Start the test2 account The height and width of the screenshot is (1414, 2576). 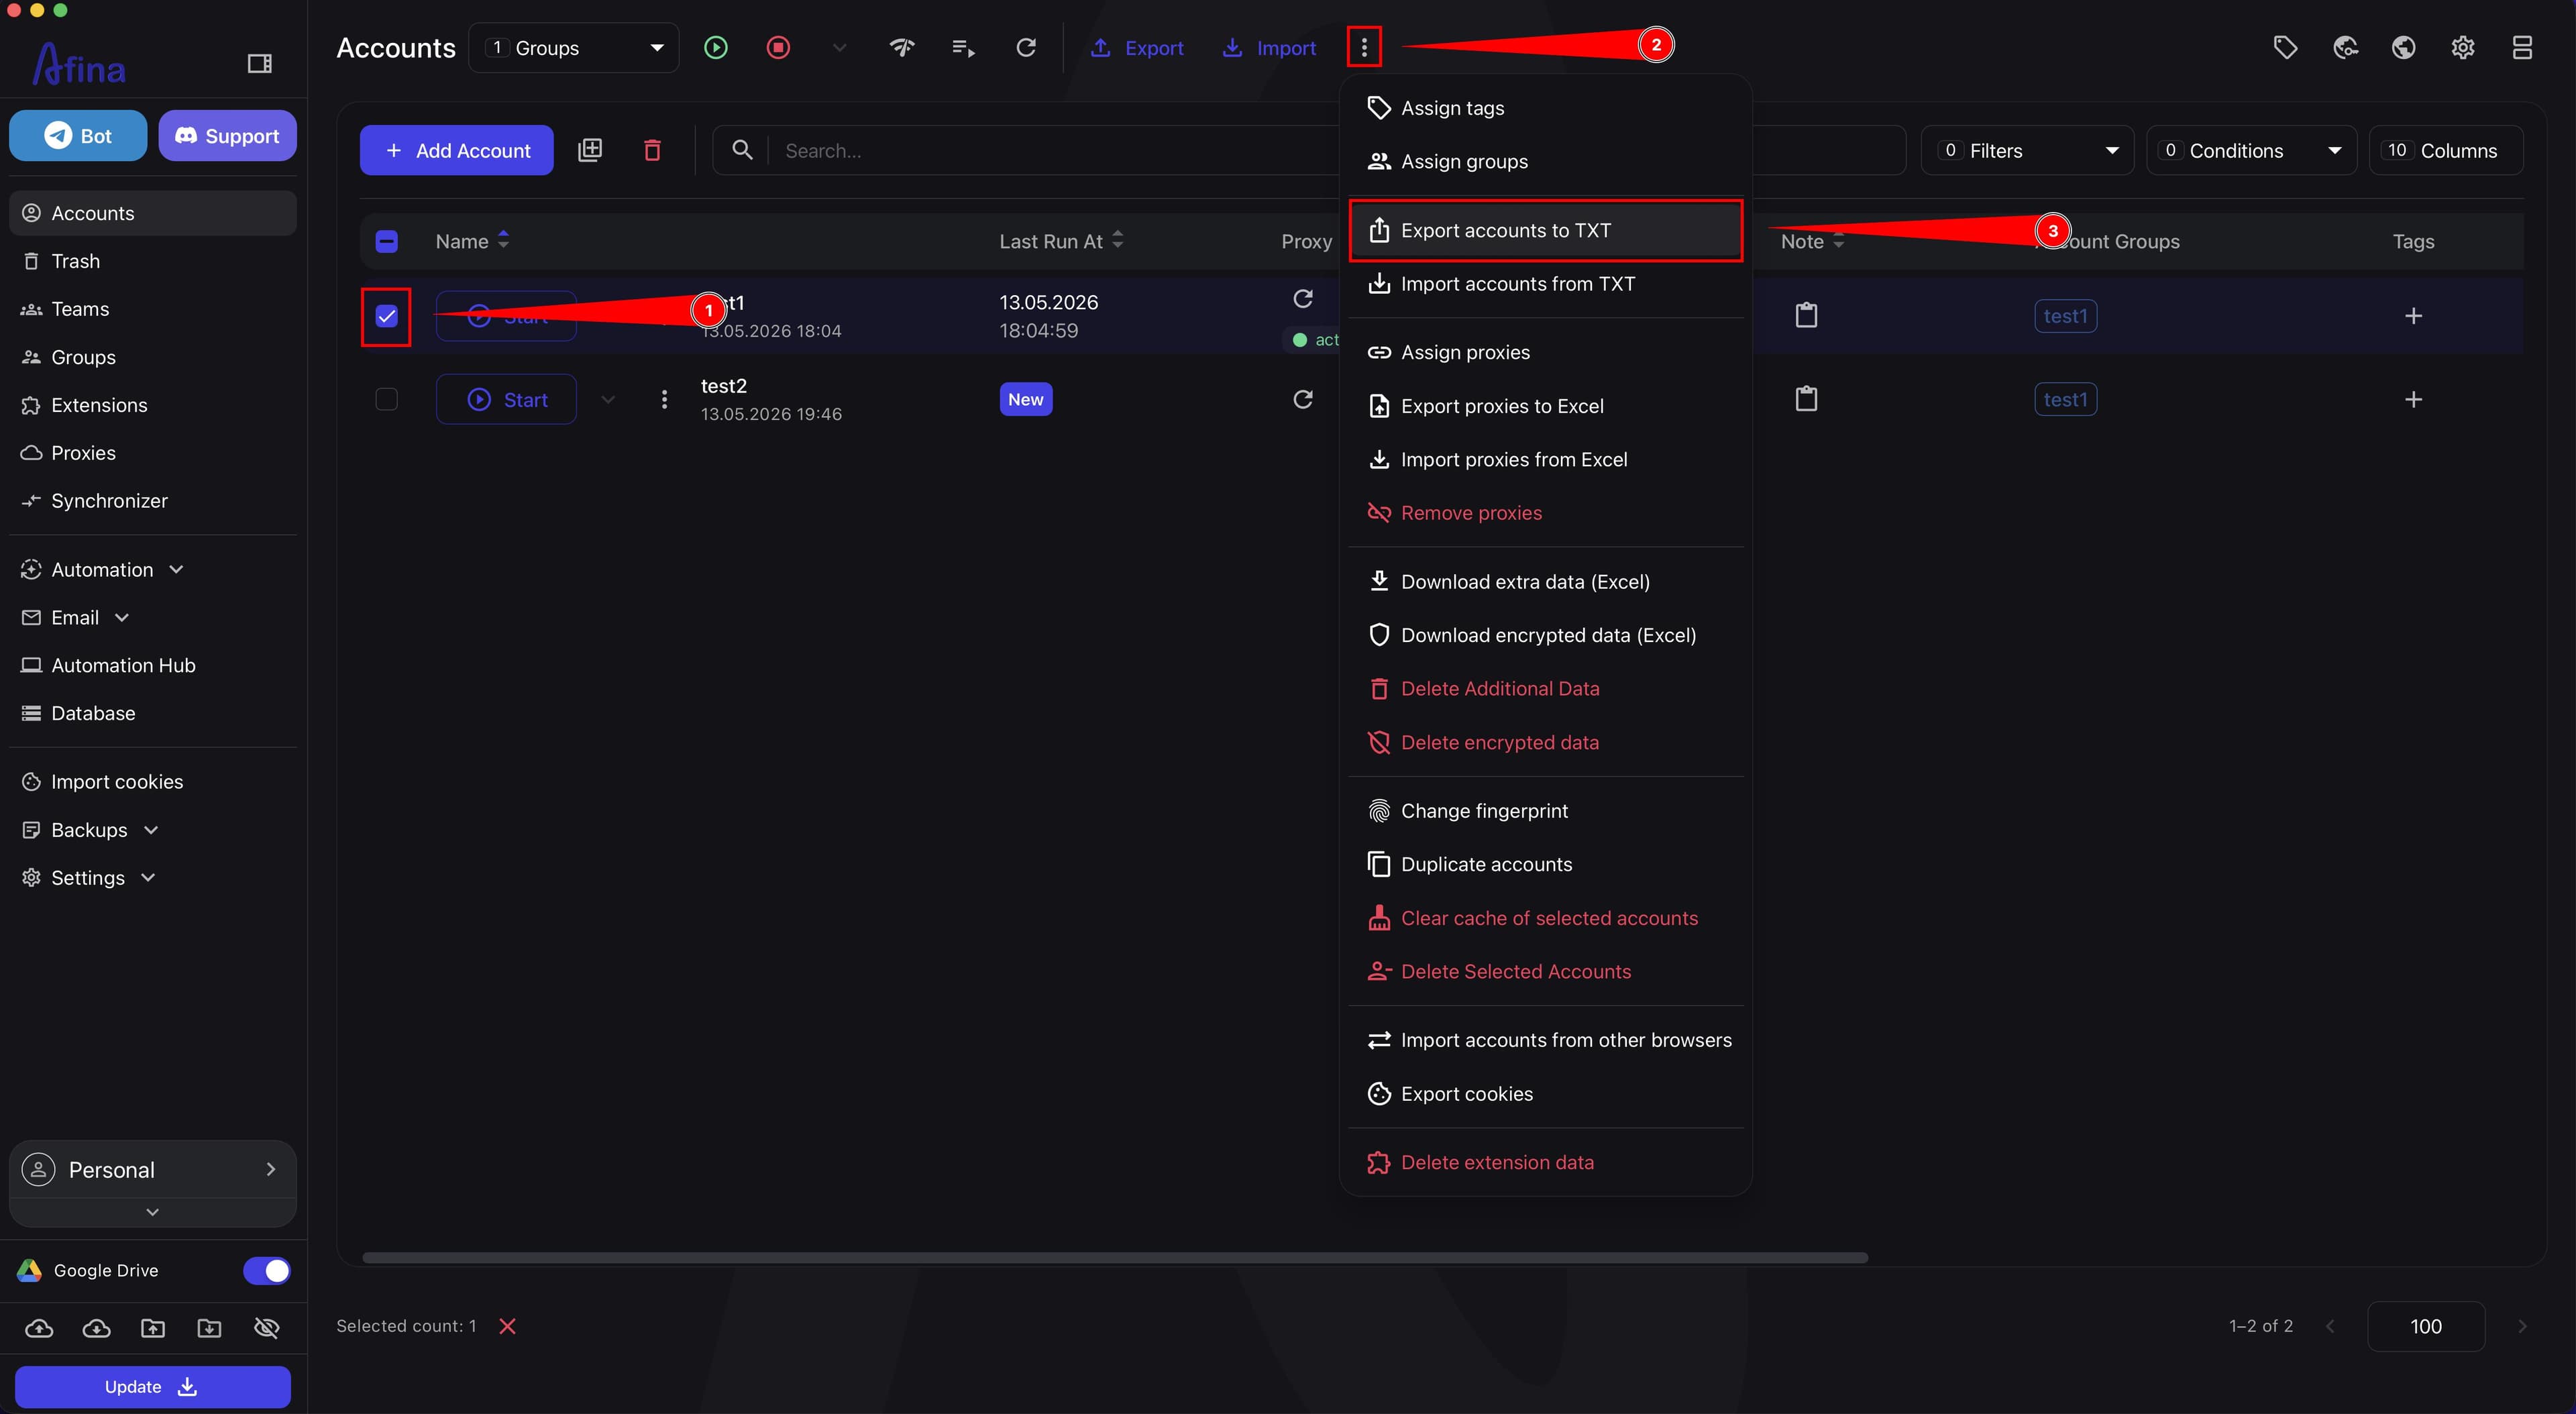506,399
